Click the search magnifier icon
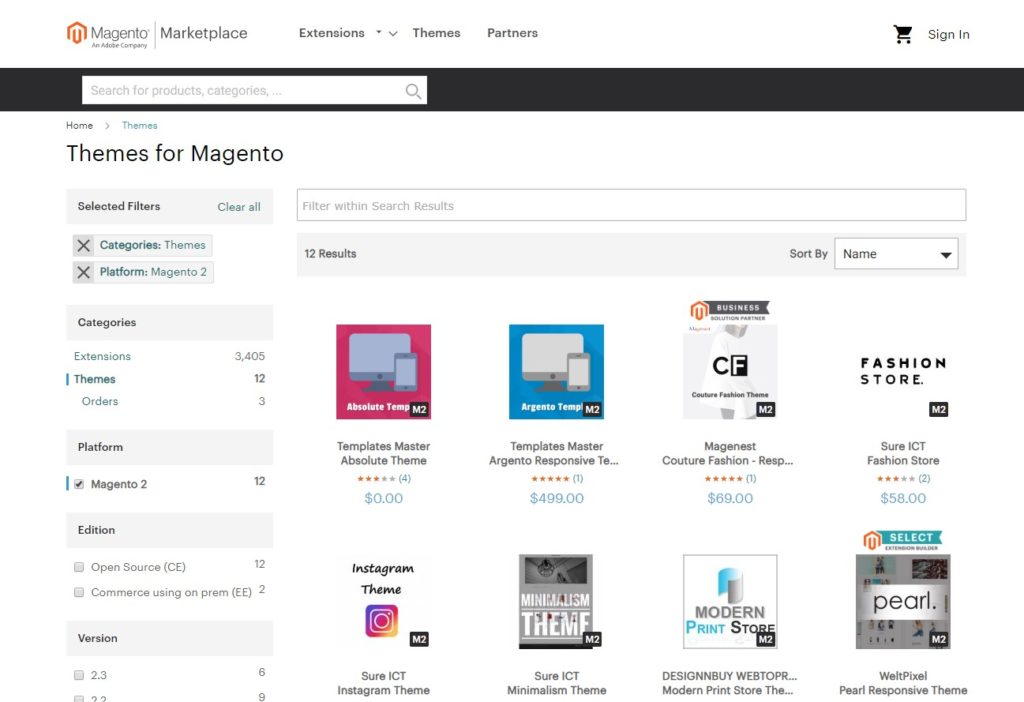1024x702 pixels. click(413, 91)
